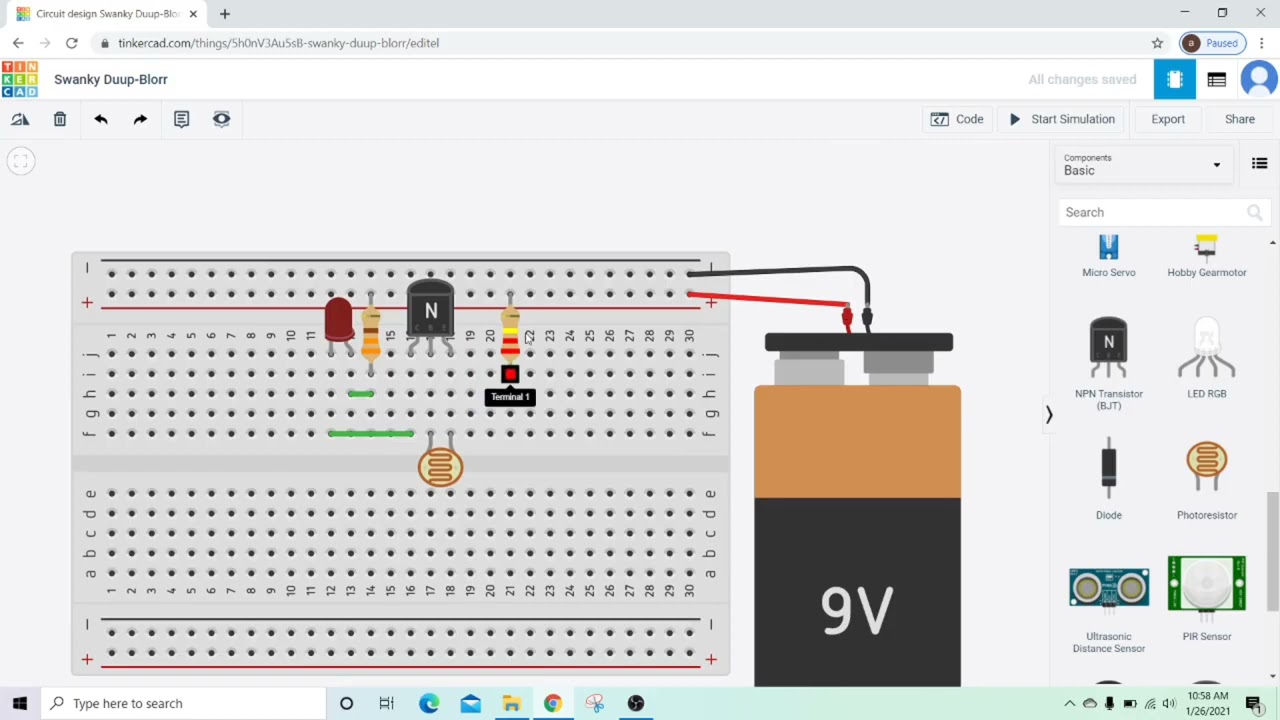1280x720 pixels.
Task: Share the design
Action: (x=1240, y=119)
